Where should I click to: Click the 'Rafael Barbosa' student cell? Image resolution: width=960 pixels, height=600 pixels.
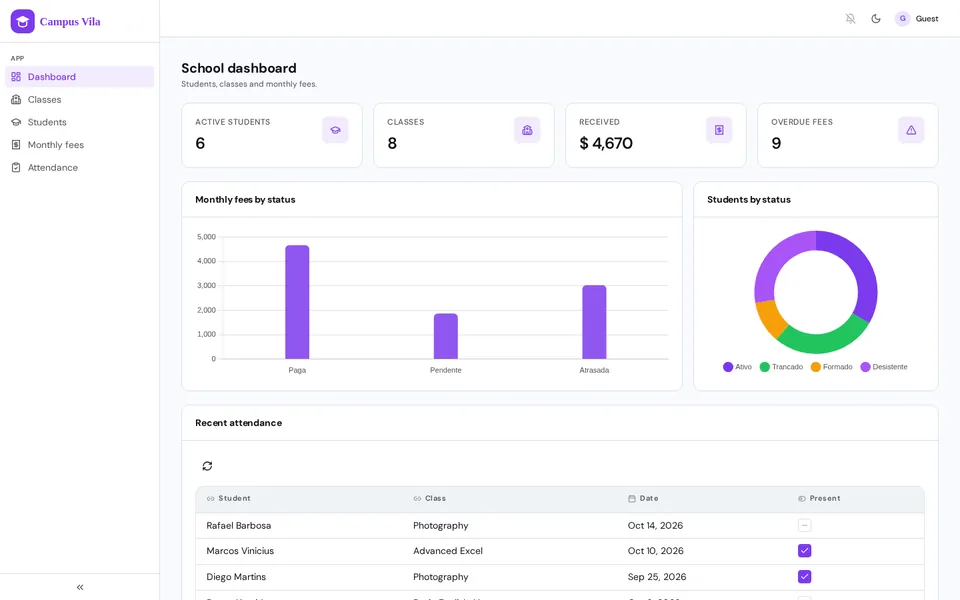point(239,525)
